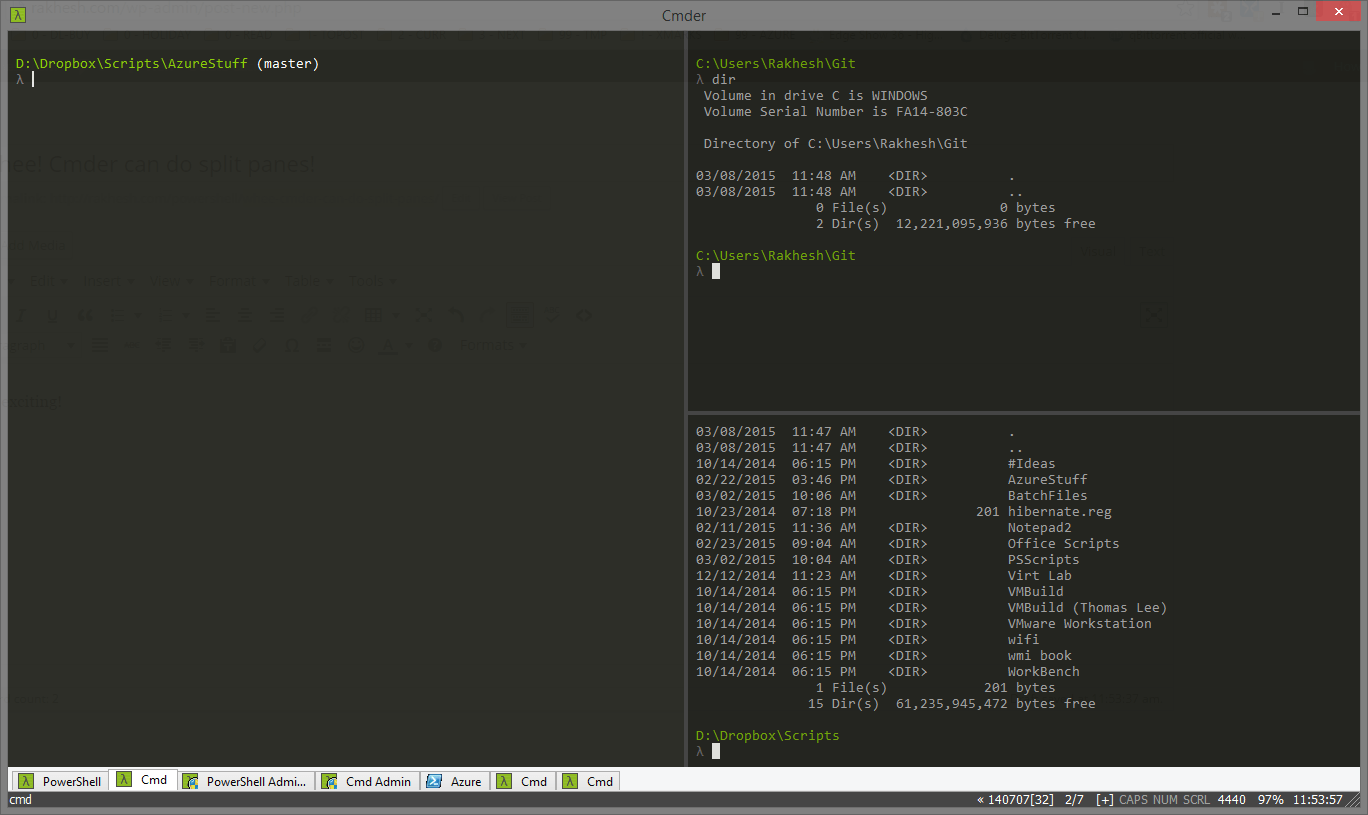Click the « chevron in the status bar

point(980,800)
